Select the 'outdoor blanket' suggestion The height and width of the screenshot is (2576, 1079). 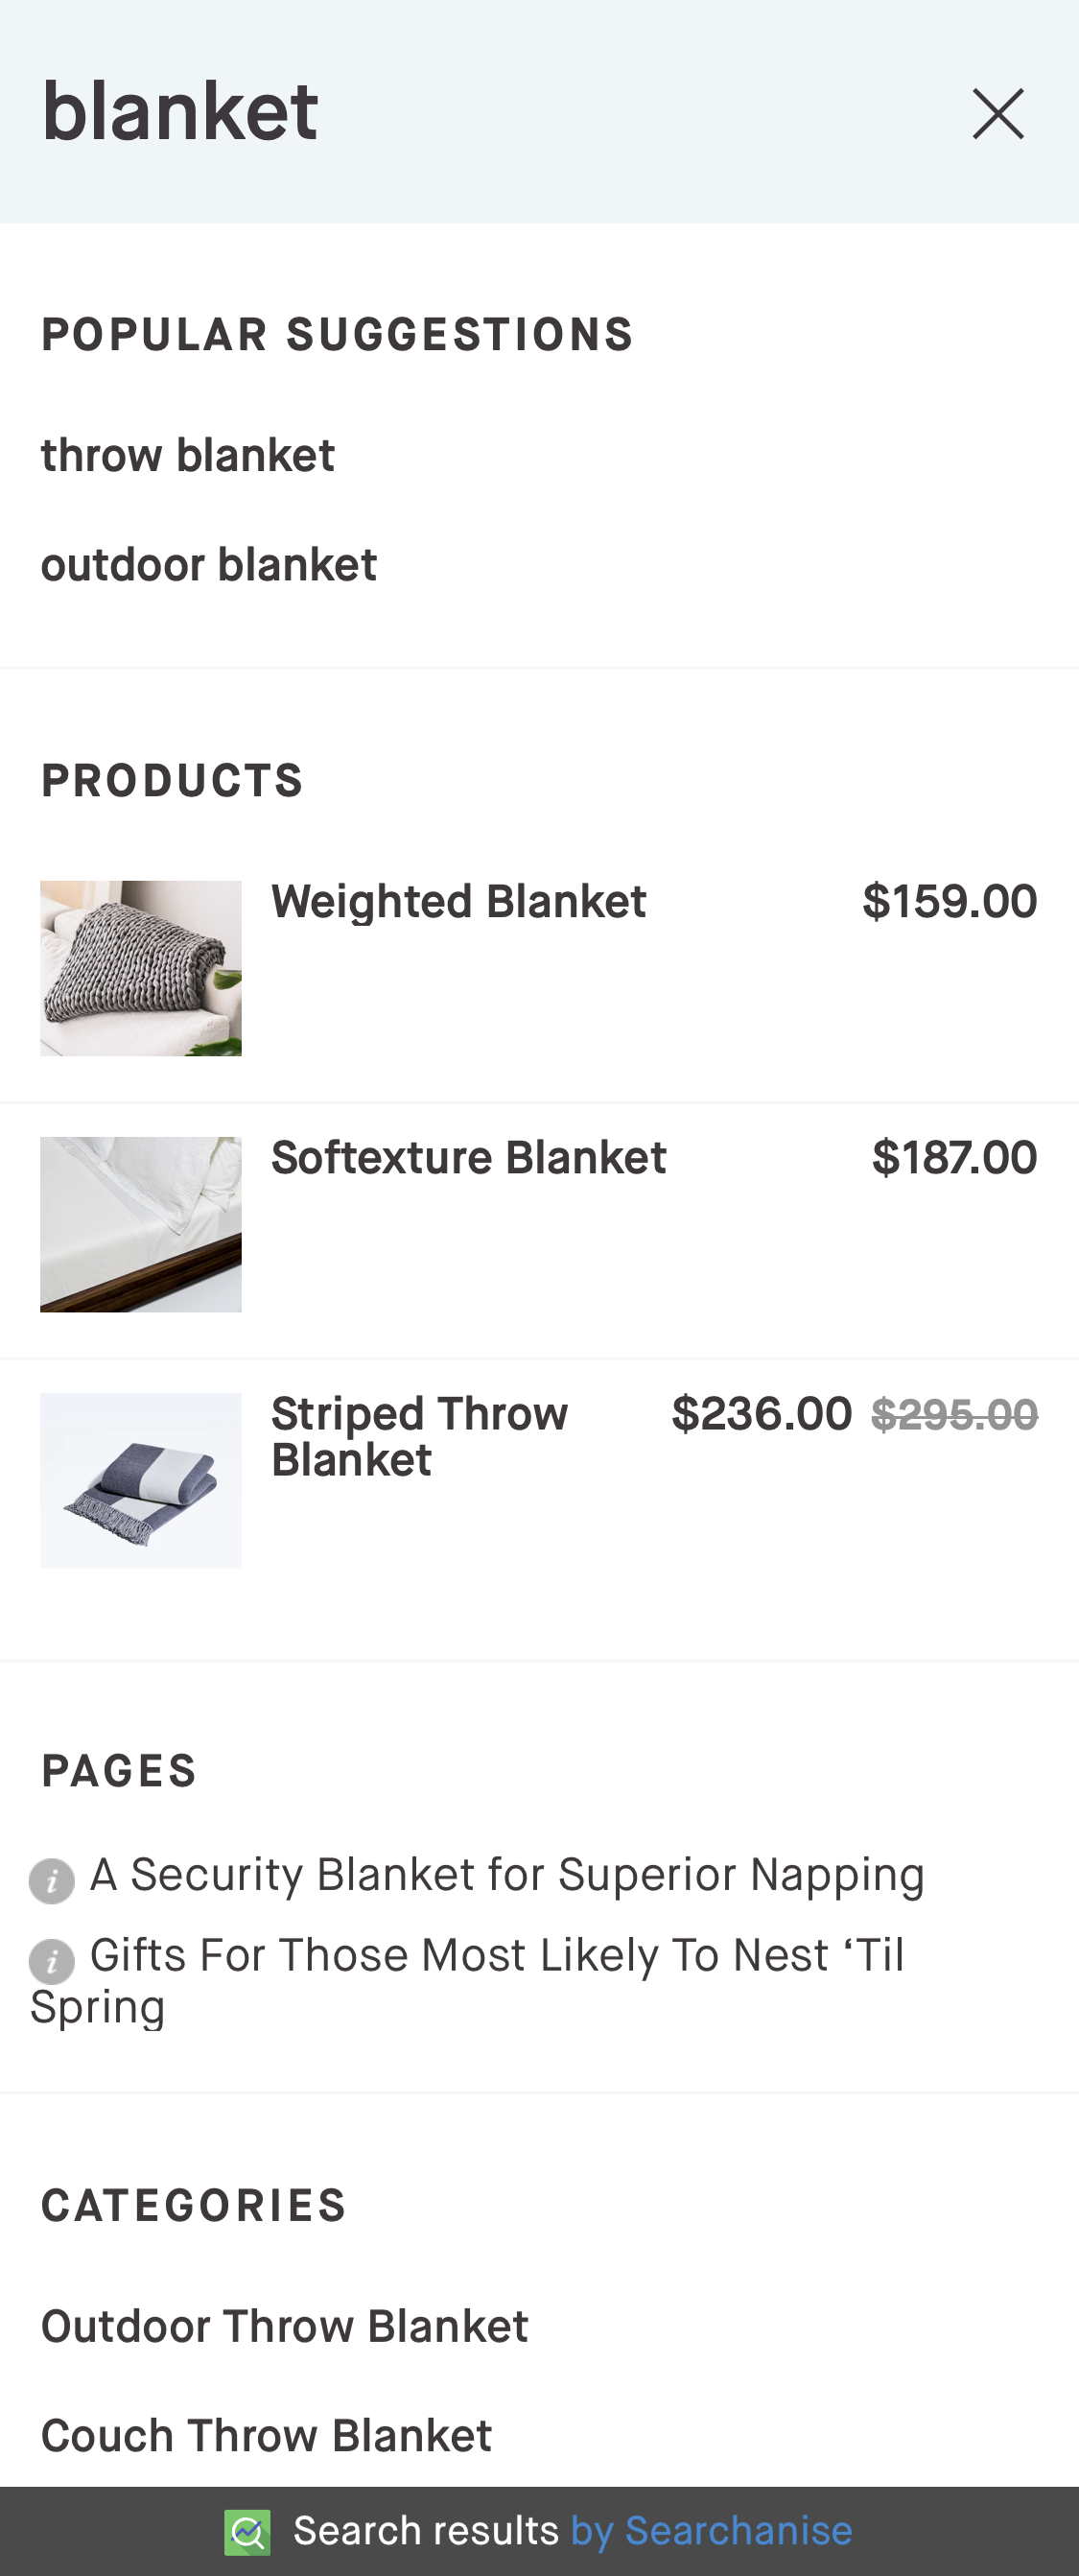[209, 565]
